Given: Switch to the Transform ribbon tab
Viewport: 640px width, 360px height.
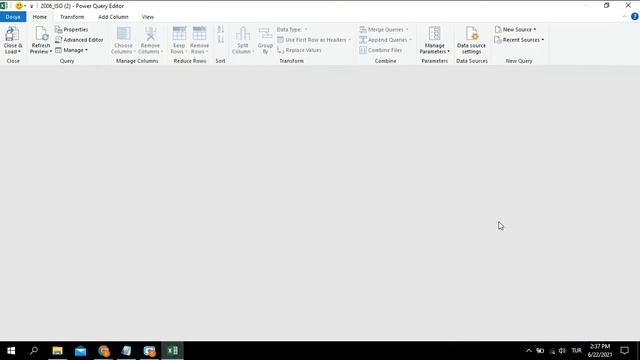Looking at the screenshot, I should (72, 17).
